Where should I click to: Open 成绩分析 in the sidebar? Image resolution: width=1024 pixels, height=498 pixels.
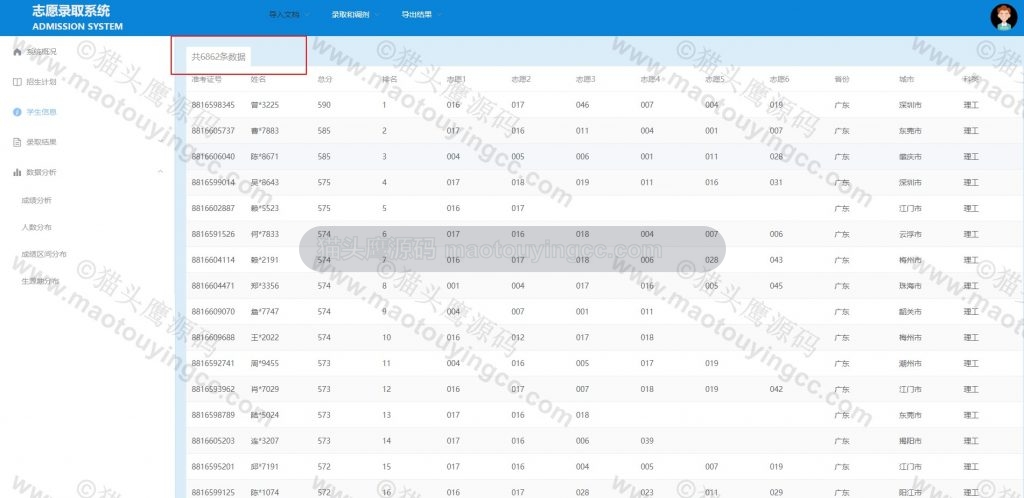pyautogui.click(x=37, y=200)
